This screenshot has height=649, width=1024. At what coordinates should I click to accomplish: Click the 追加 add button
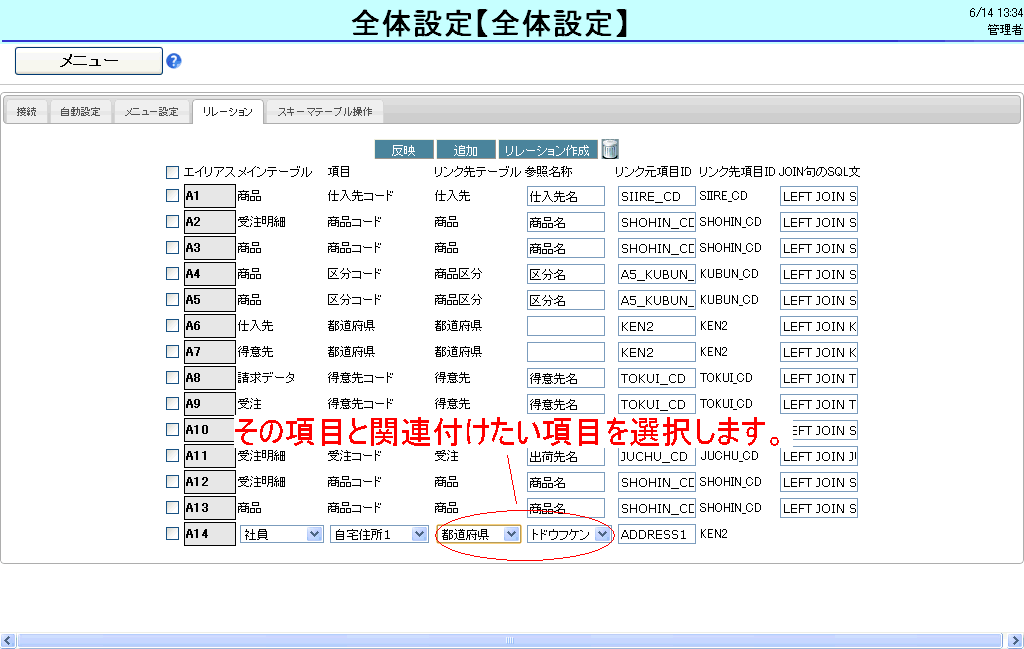click(465, 150)
